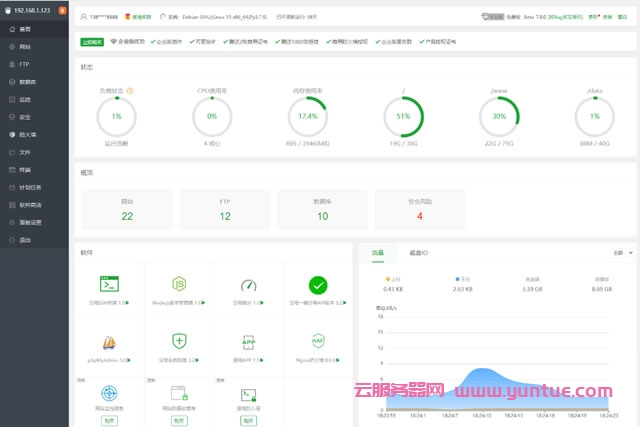Click the 安全风险 count card
640x427 pixels.
tap(420, 210)
